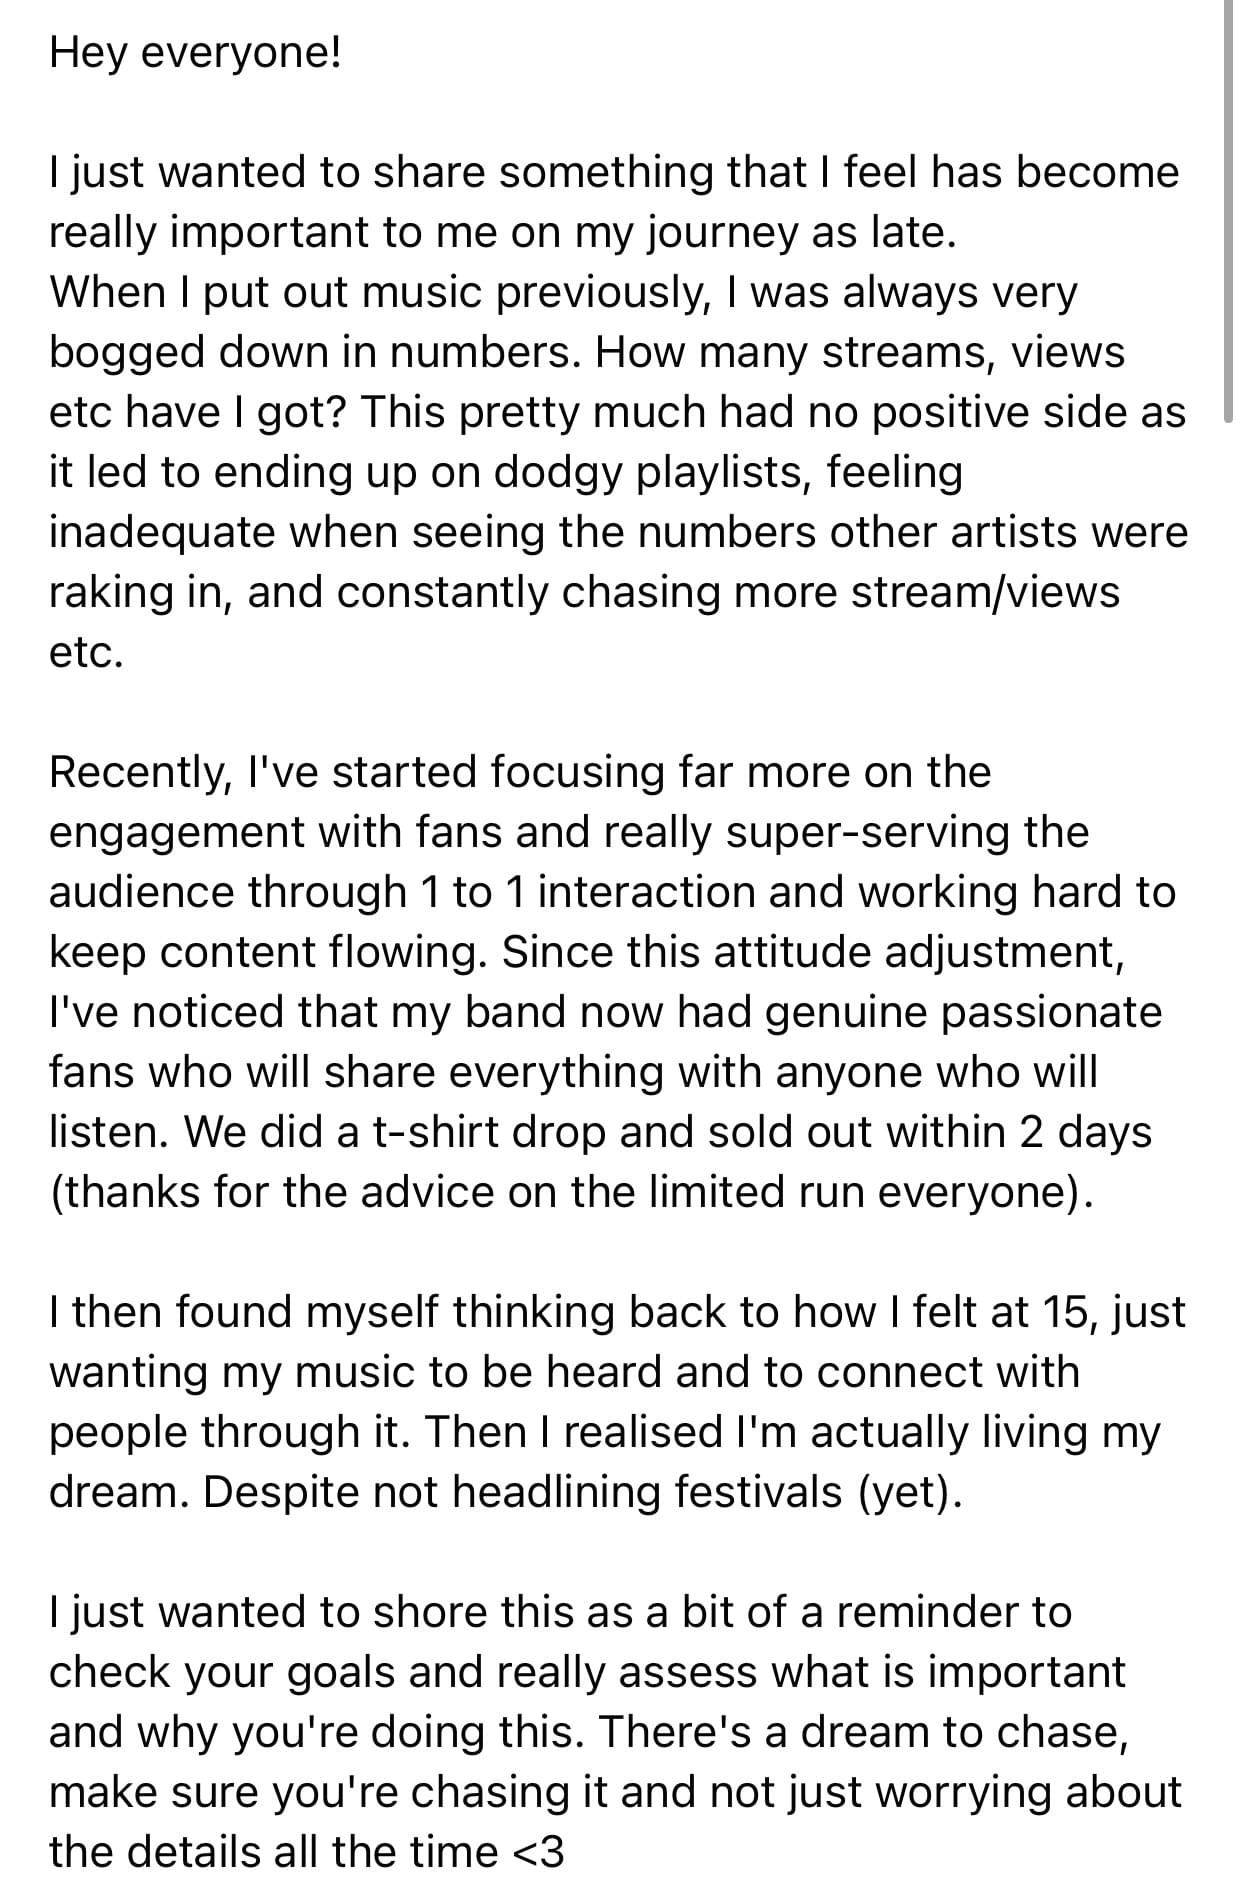Screen dimensions: 1242x1896
Task: Click the "Hey everyone!" greeting line
Action: click(195, 52)
